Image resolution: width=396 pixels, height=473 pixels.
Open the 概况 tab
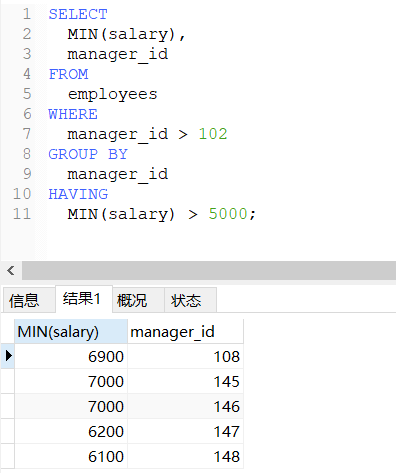(x=138, y=300)
